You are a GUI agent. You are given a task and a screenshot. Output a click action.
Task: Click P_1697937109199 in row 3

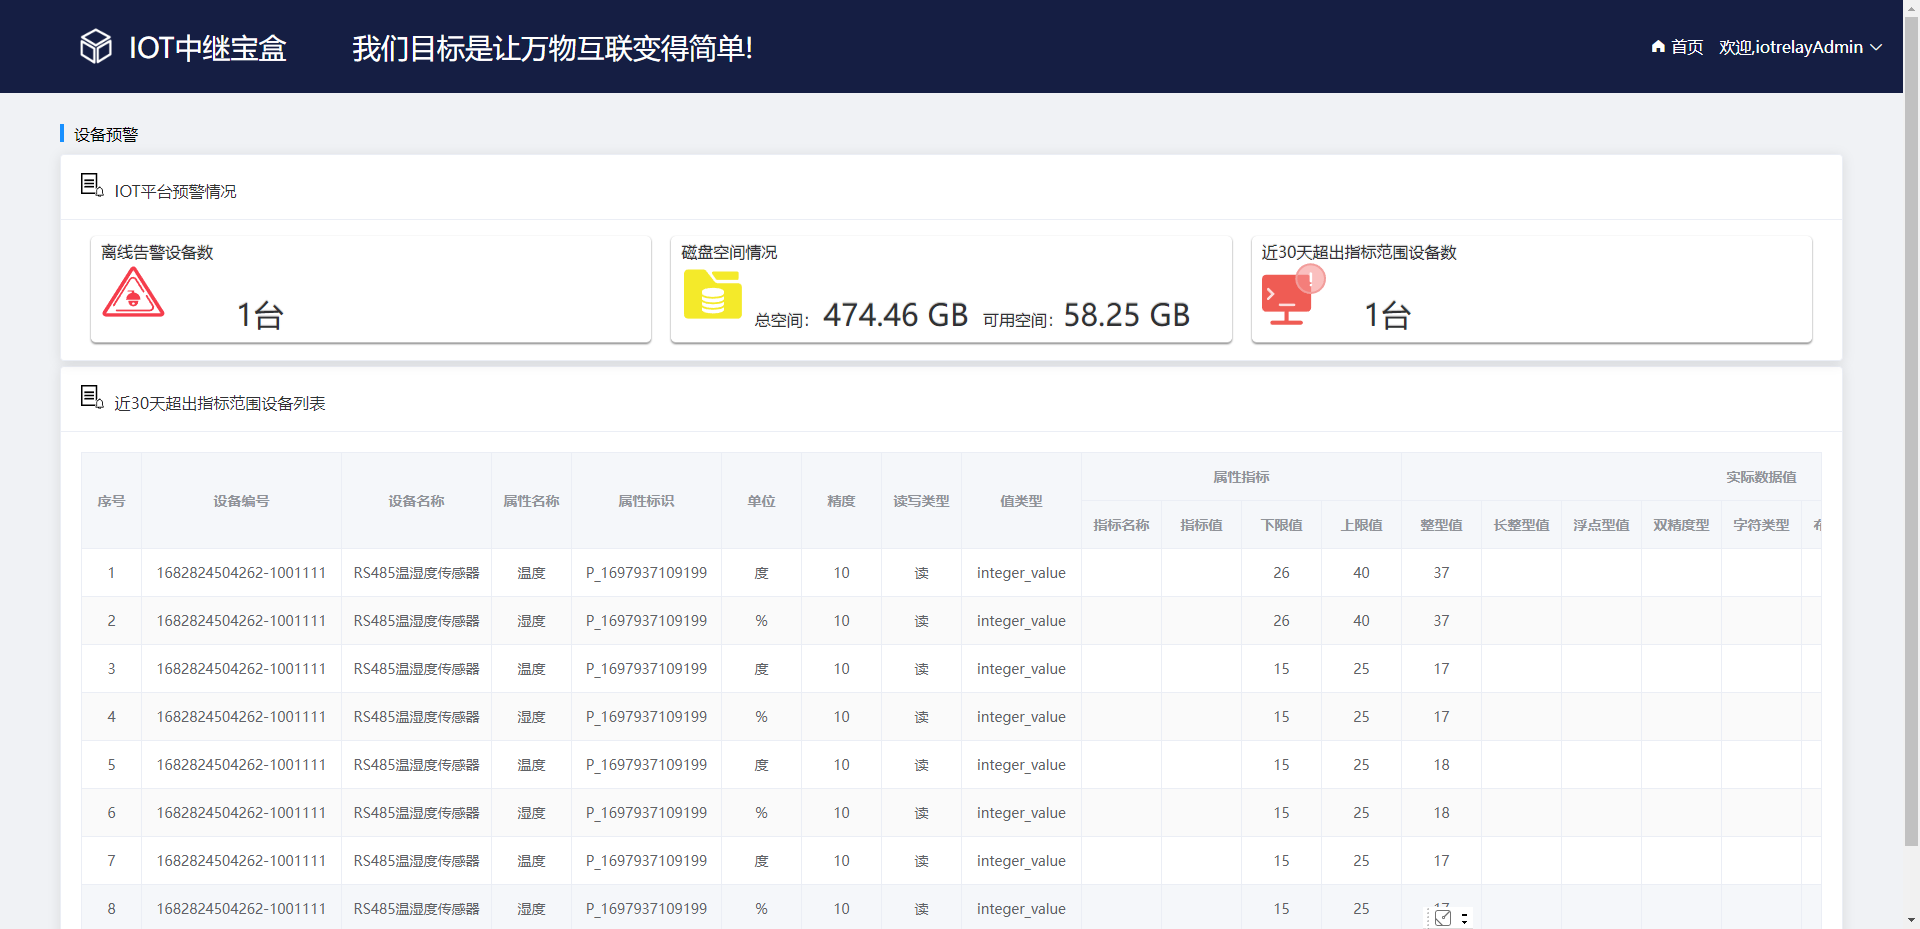point(646,669)
